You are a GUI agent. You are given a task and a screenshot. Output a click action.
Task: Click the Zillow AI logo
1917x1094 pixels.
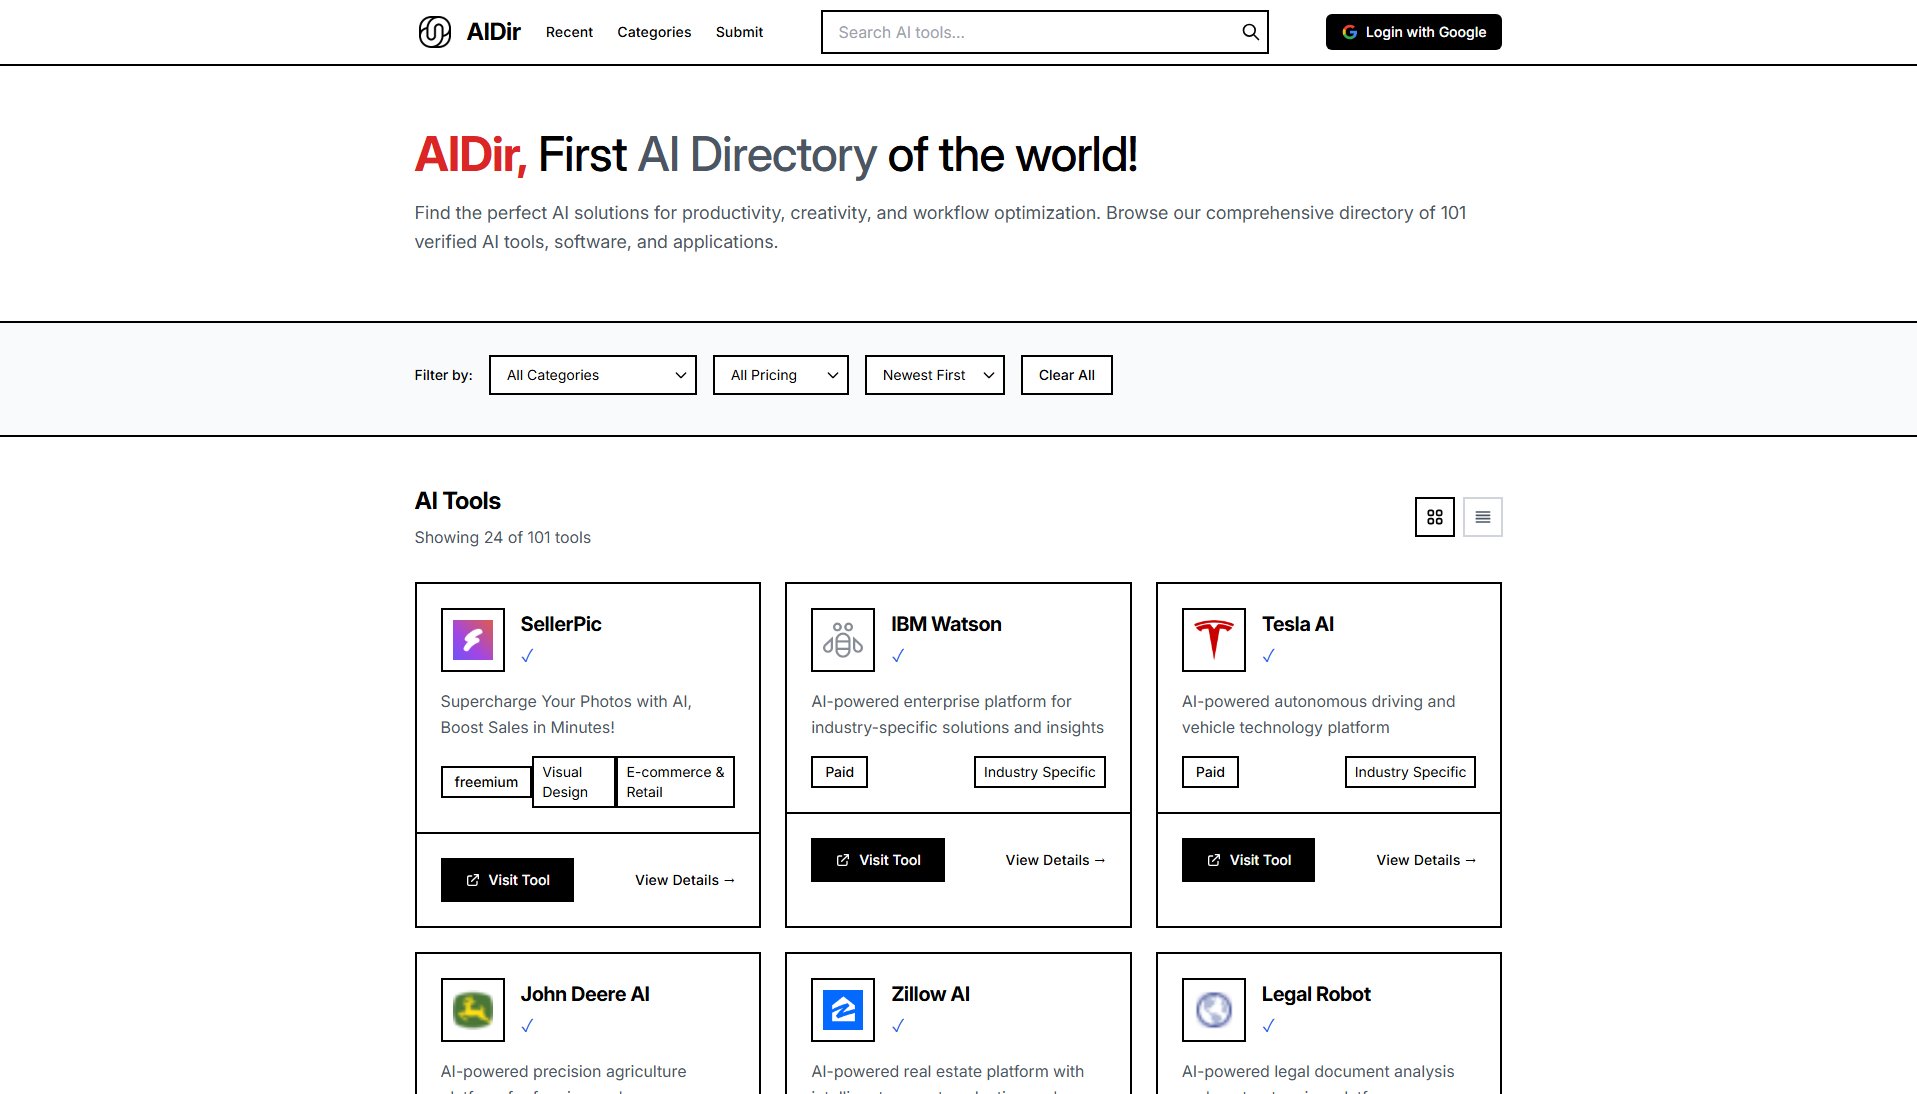tap(842, 1010)
